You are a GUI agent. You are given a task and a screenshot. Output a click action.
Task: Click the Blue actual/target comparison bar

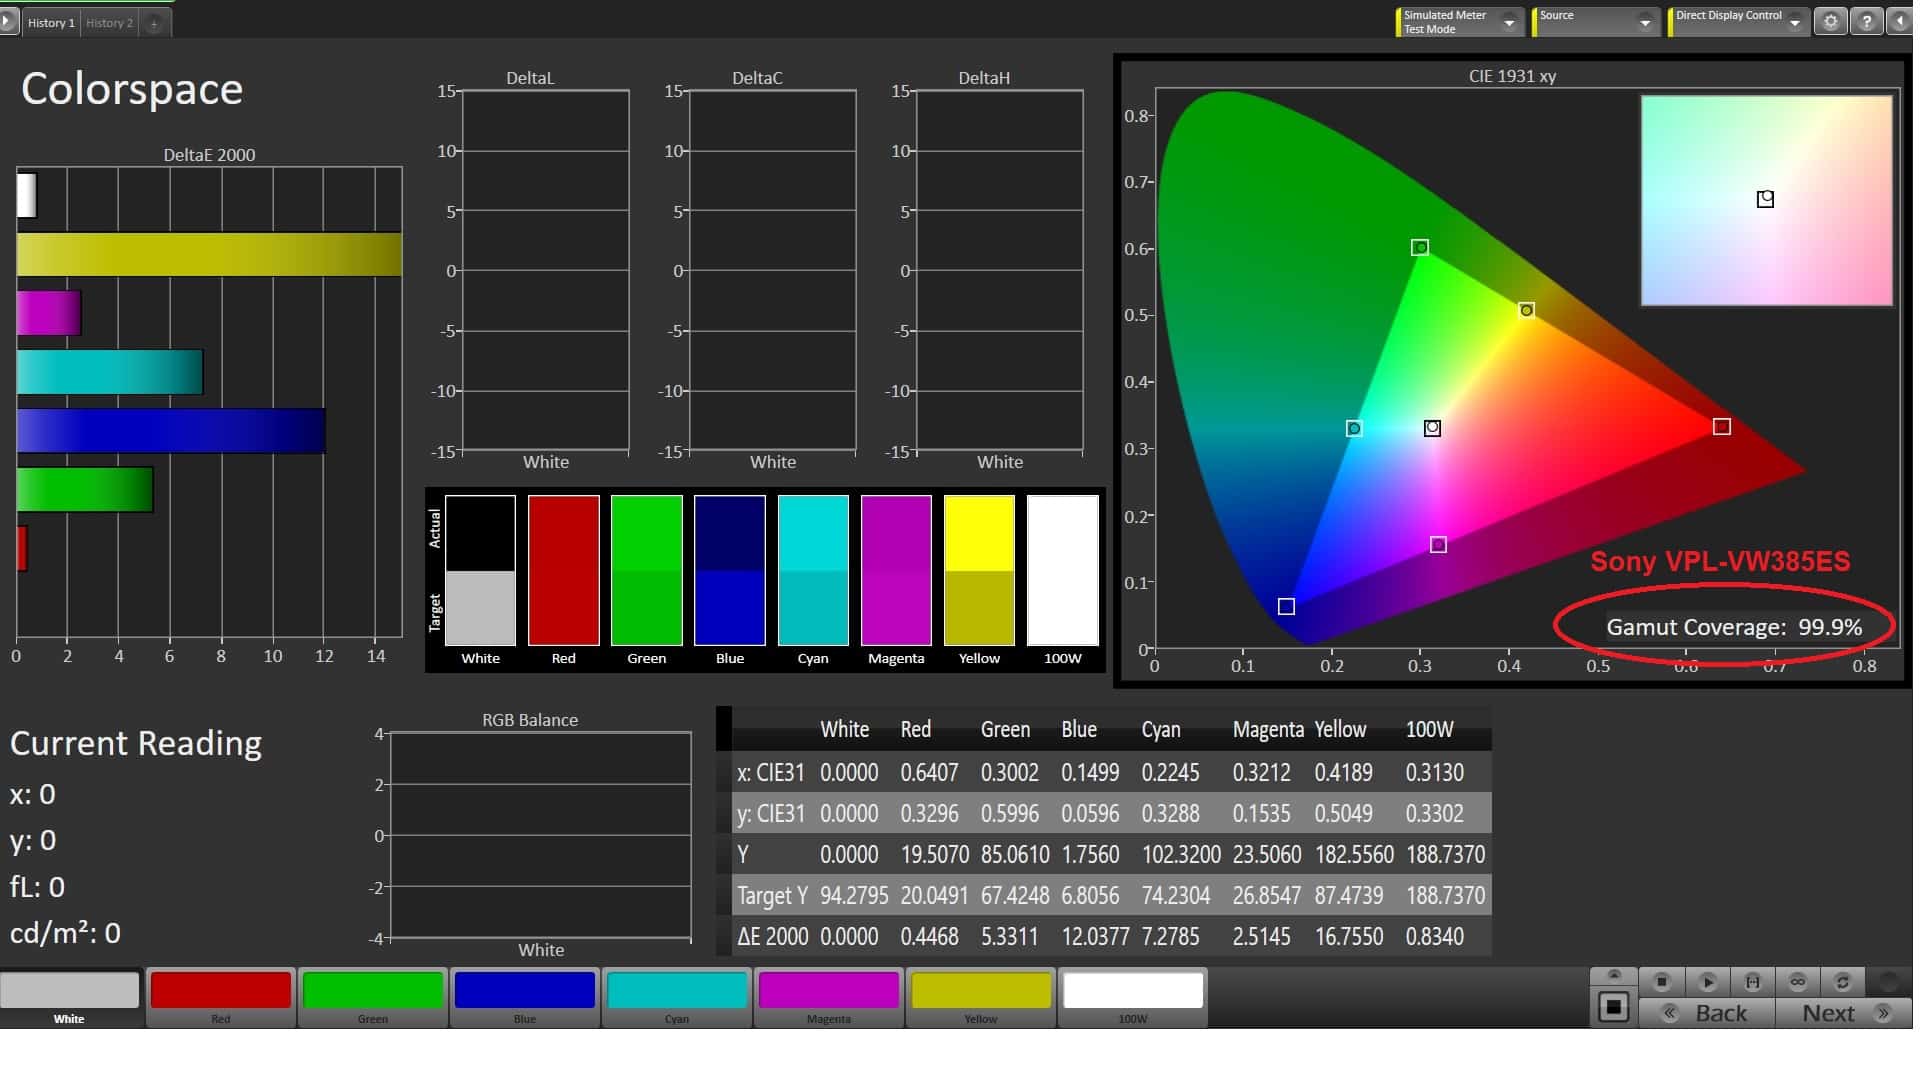pos(730,570)
